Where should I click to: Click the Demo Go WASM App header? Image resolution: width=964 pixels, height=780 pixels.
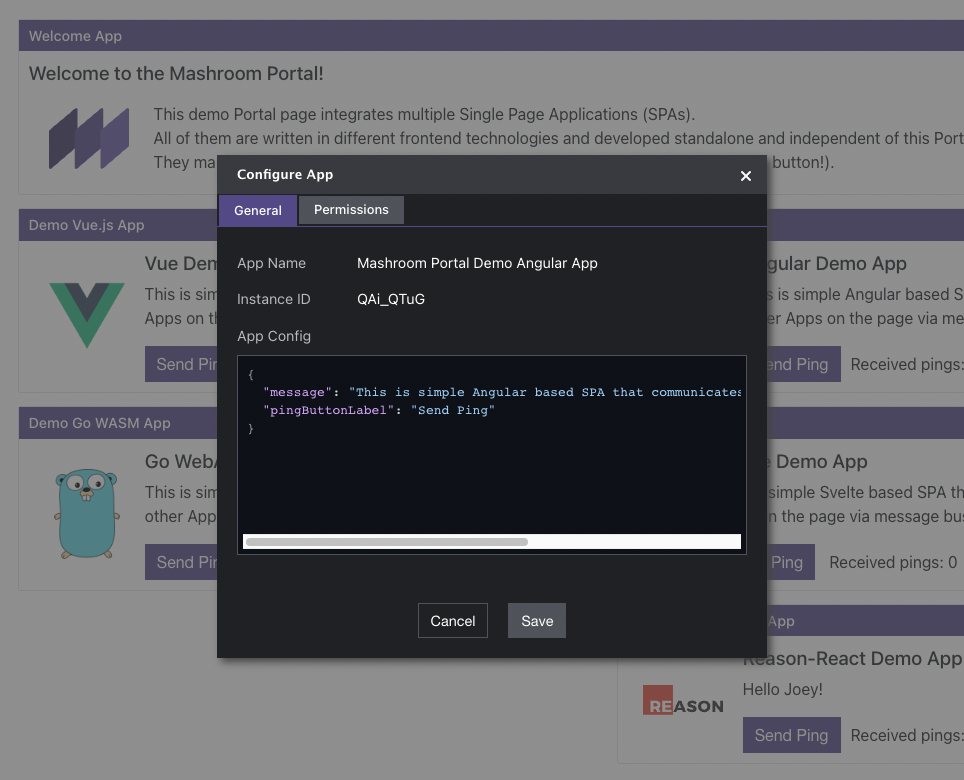coord(118,423)
